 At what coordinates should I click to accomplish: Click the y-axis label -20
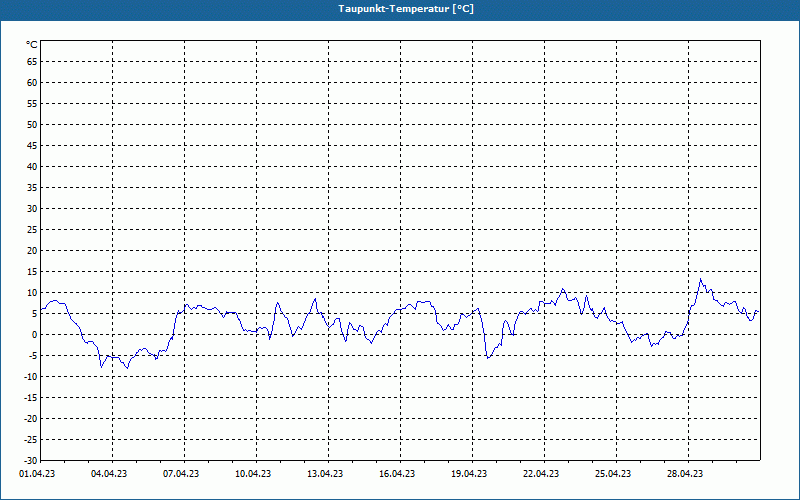click(31, 418)
